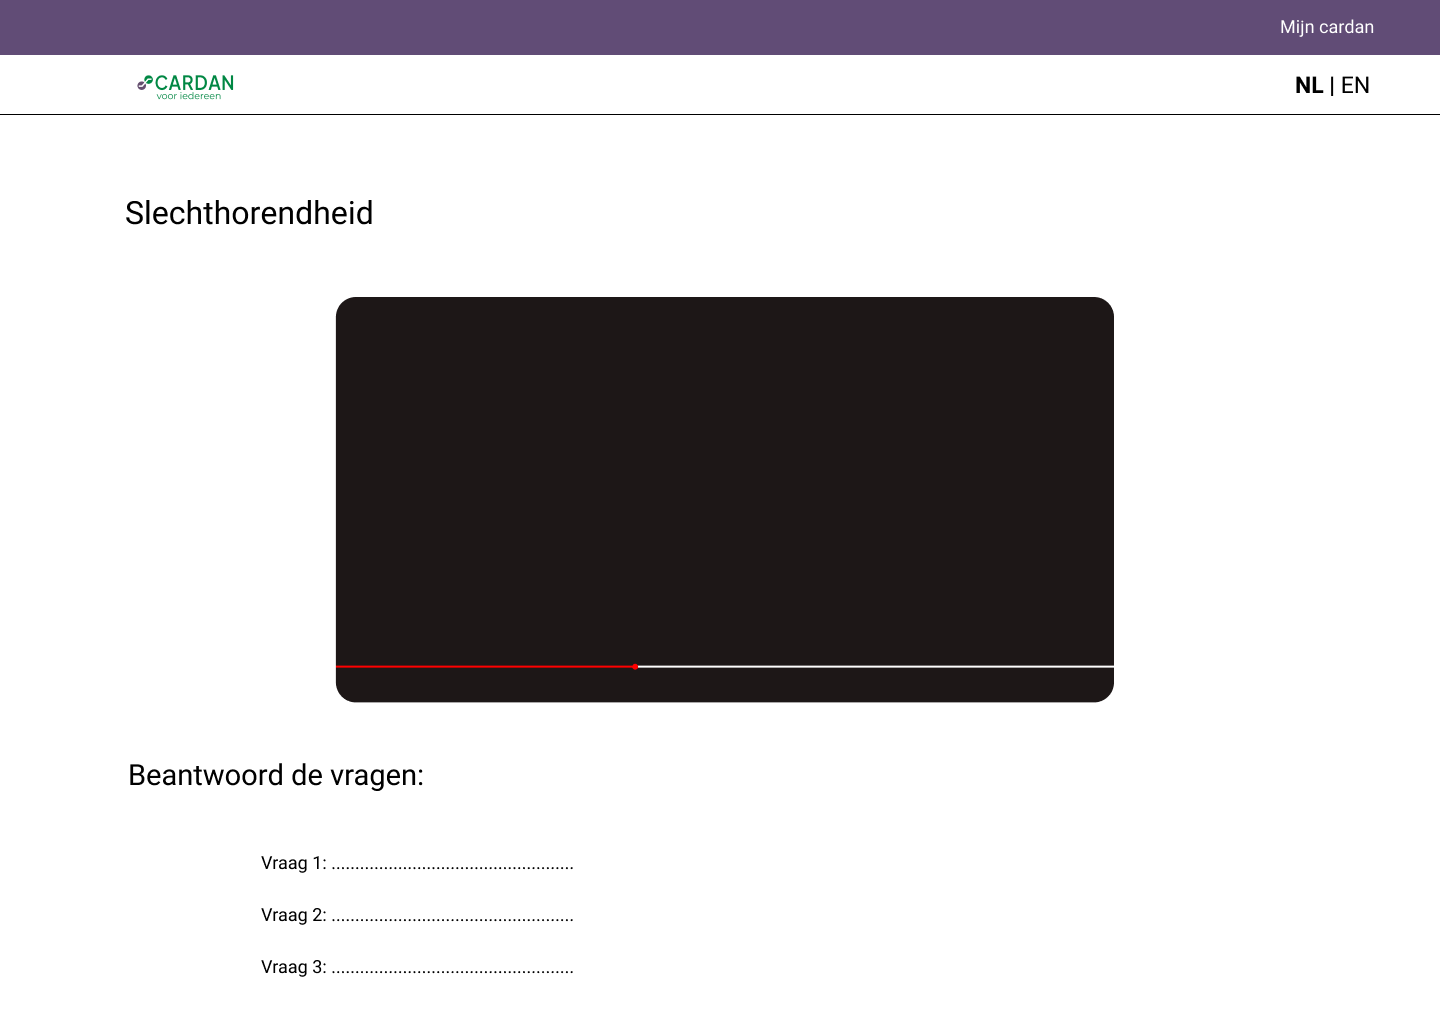The height and width of the screenshot is (1024, 1440).
Task: Click the CARDAN logo wordmark
Action: (x=195, y=82)
